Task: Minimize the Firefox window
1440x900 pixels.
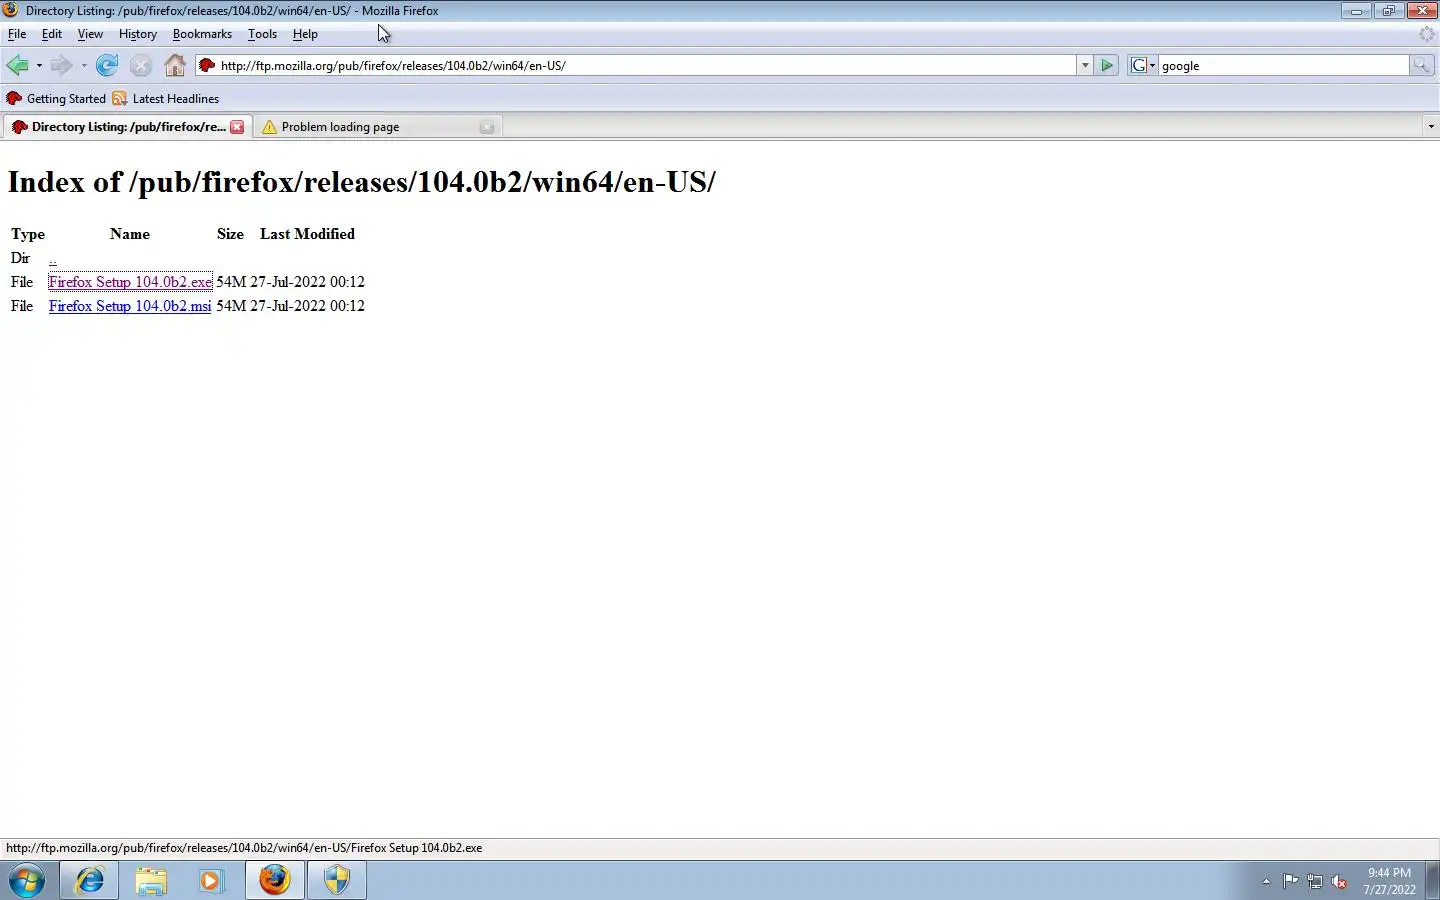Action: point(1356,11)
